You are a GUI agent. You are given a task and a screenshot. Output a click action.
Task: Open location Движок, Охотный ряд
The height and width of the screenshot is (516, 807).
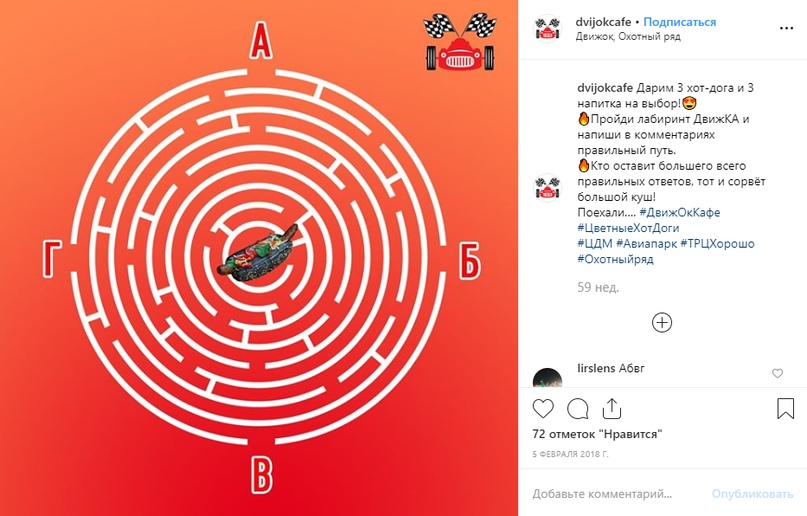[x=628, y=37]
